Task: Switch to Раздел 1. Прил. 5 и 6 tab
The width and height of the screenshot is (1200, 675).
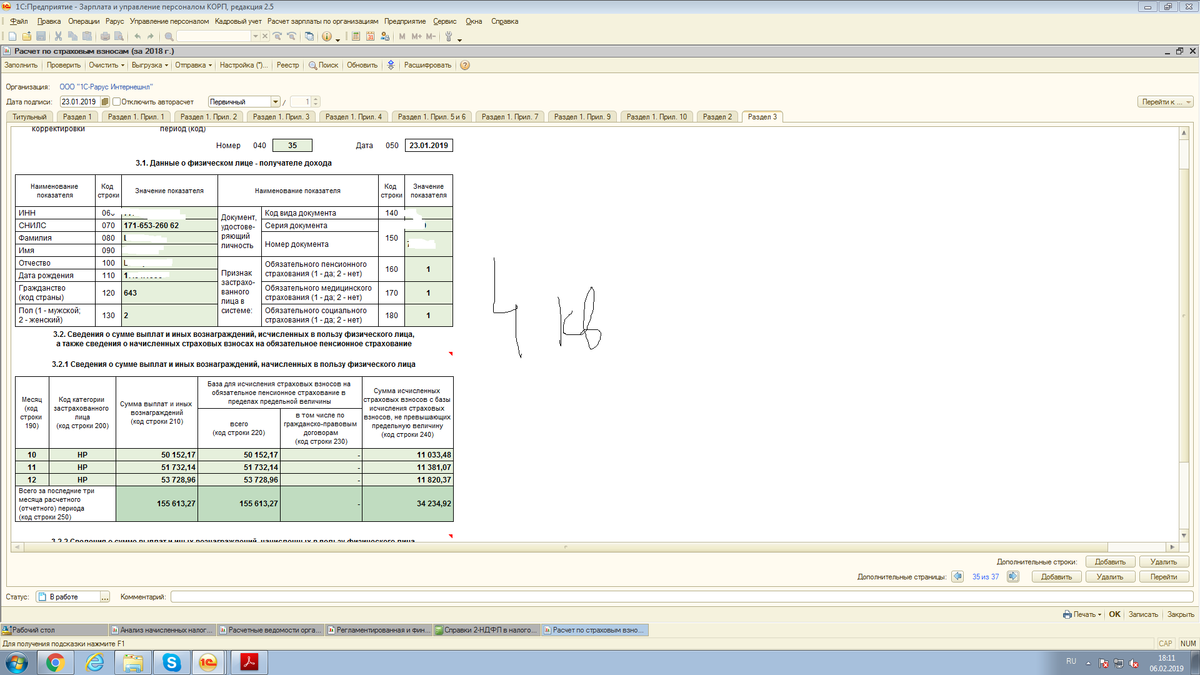Action: [432, 117]
